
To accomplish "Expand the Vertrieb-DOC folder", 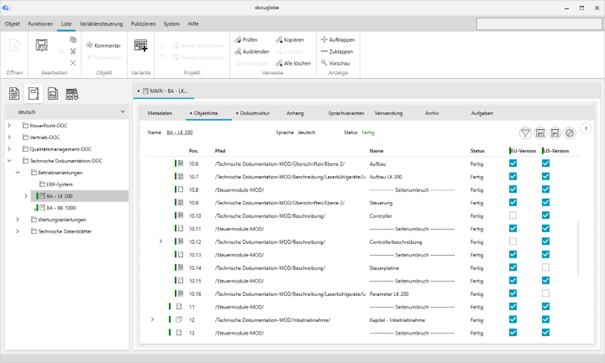I will tap(9, 137).
